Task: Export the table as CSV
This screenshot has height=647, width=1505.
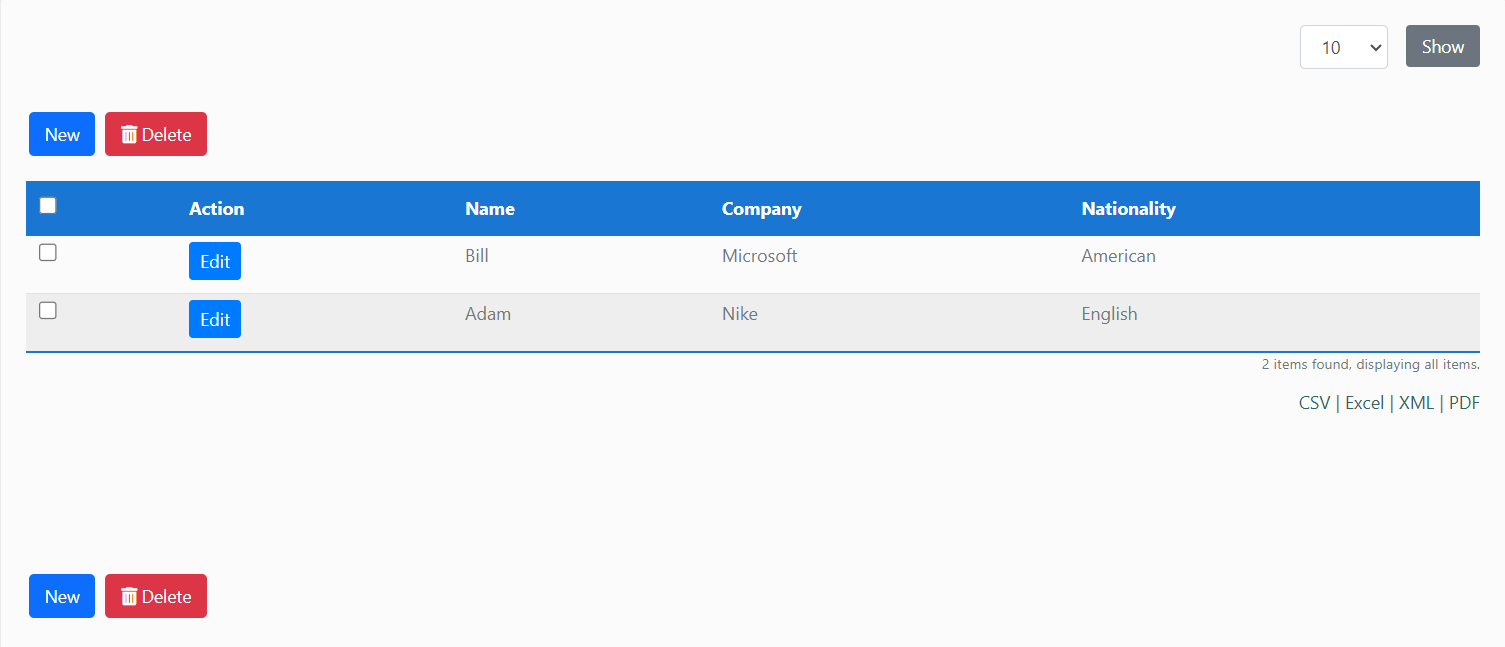Action: tap(1314, 403)
